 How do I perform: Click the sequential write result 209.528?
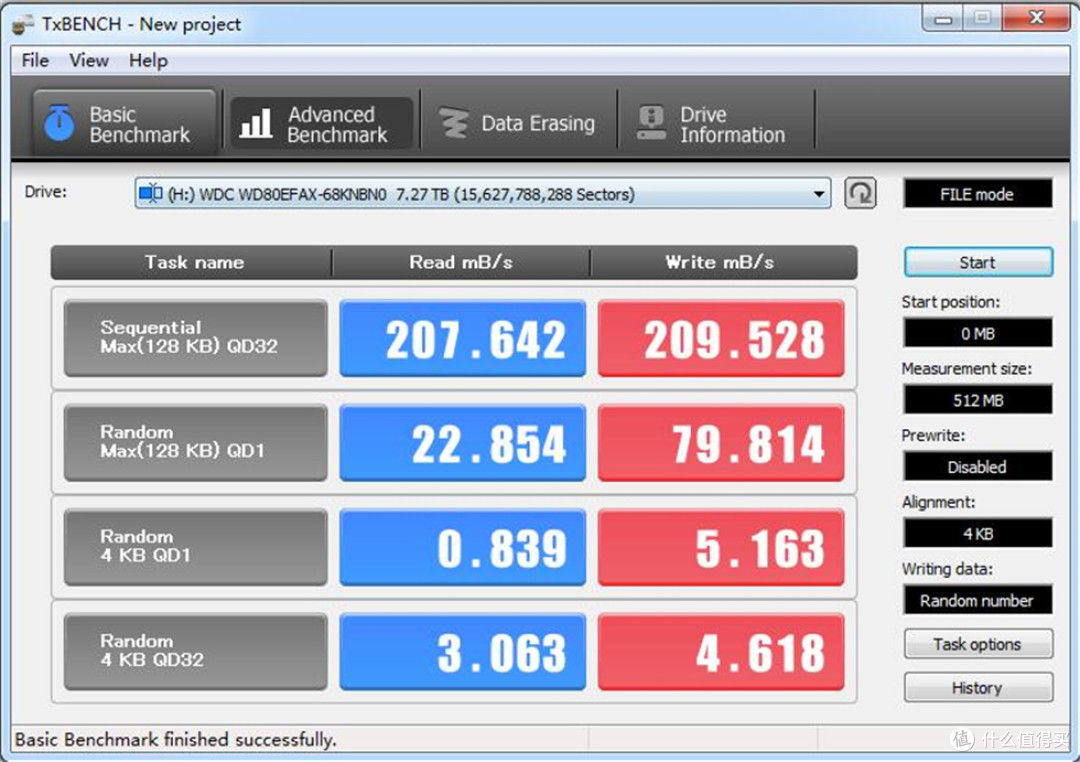tap(721, 338)
